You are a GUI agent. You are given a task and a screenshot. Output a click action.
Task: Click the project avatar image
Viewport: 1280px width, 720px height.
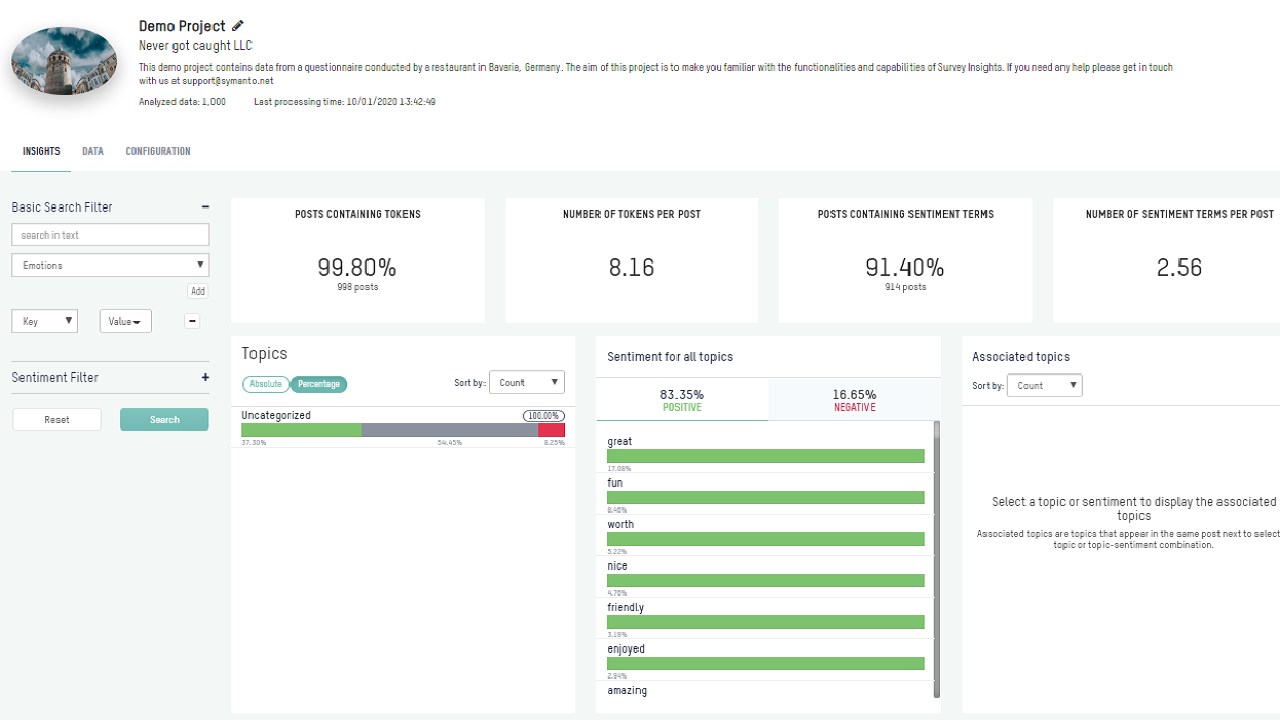64,61
